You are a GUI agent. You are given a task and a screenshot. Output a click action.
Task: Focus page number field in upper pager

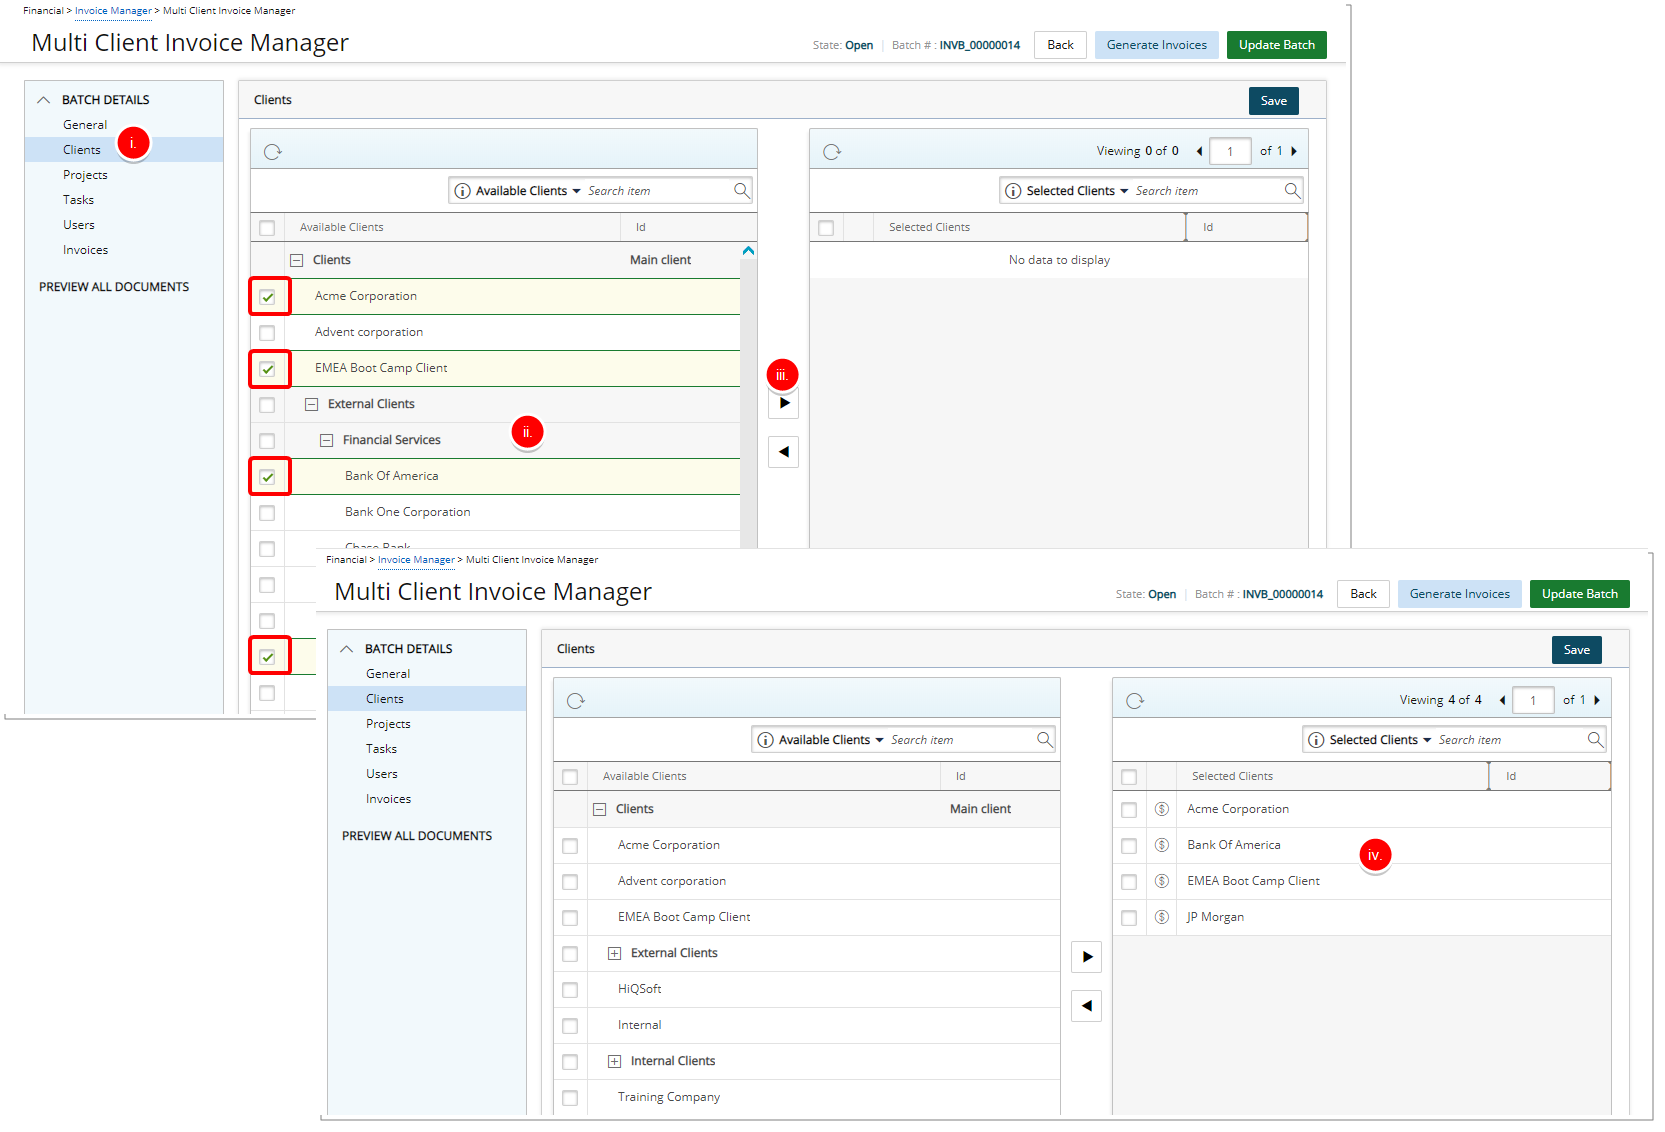(x=1230, y=151)
